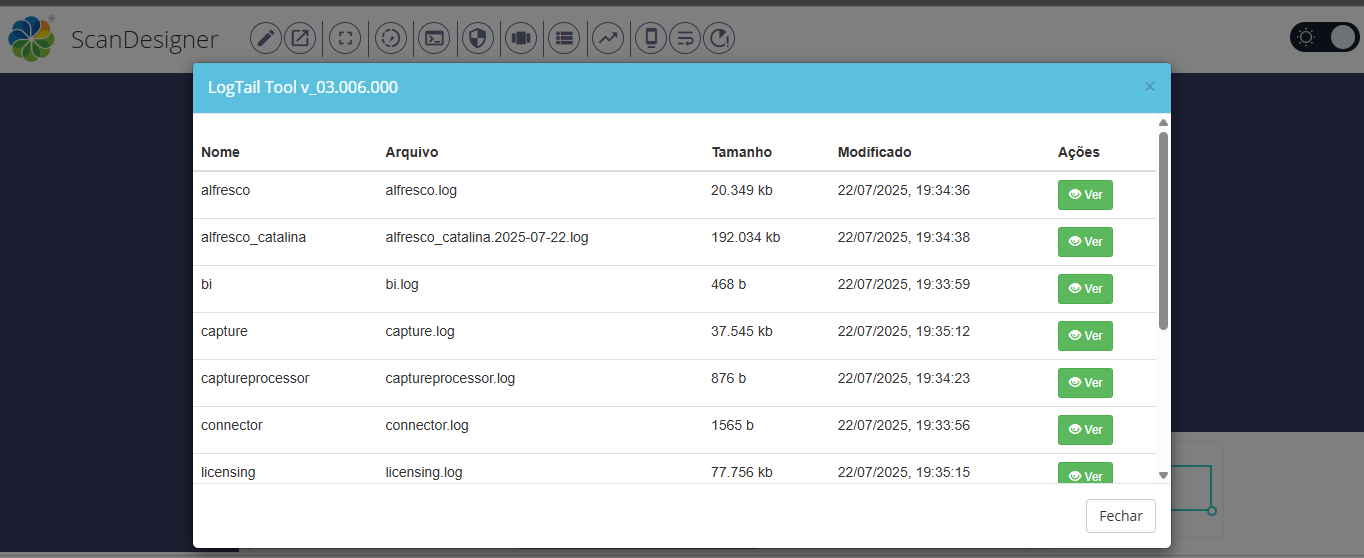Viewport: 1364px width, 558px height.
Task: Click the shield security toolbar icon
Action: [478, 39]
